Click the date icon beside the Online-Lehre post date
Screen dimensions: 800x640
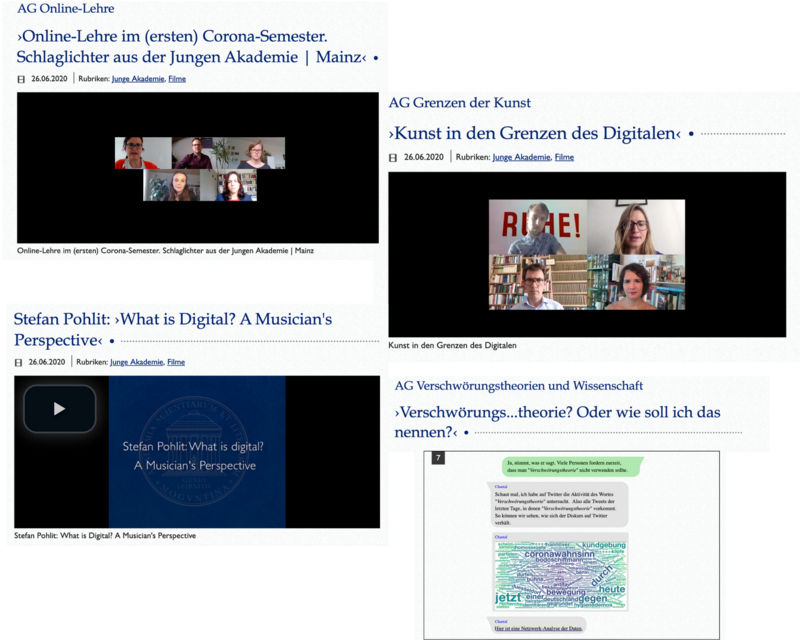22,79
